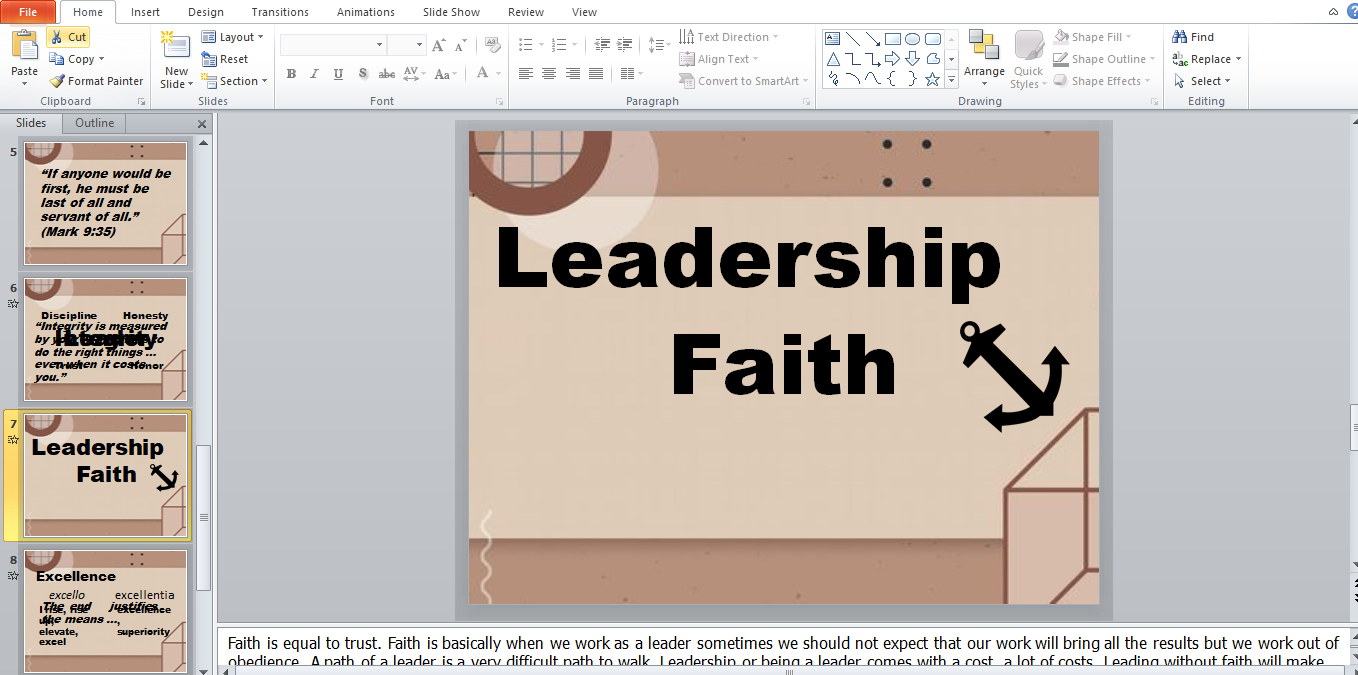Pick the Rectangle shape in the gallery
This screenshot has height=675, width=1358.
tap(893, 39)
